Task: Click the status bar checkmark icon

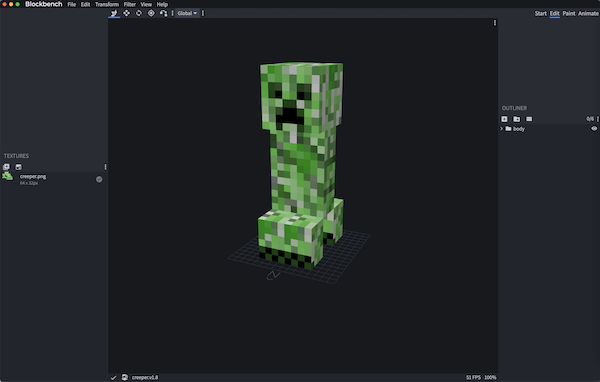Action: 113,378
